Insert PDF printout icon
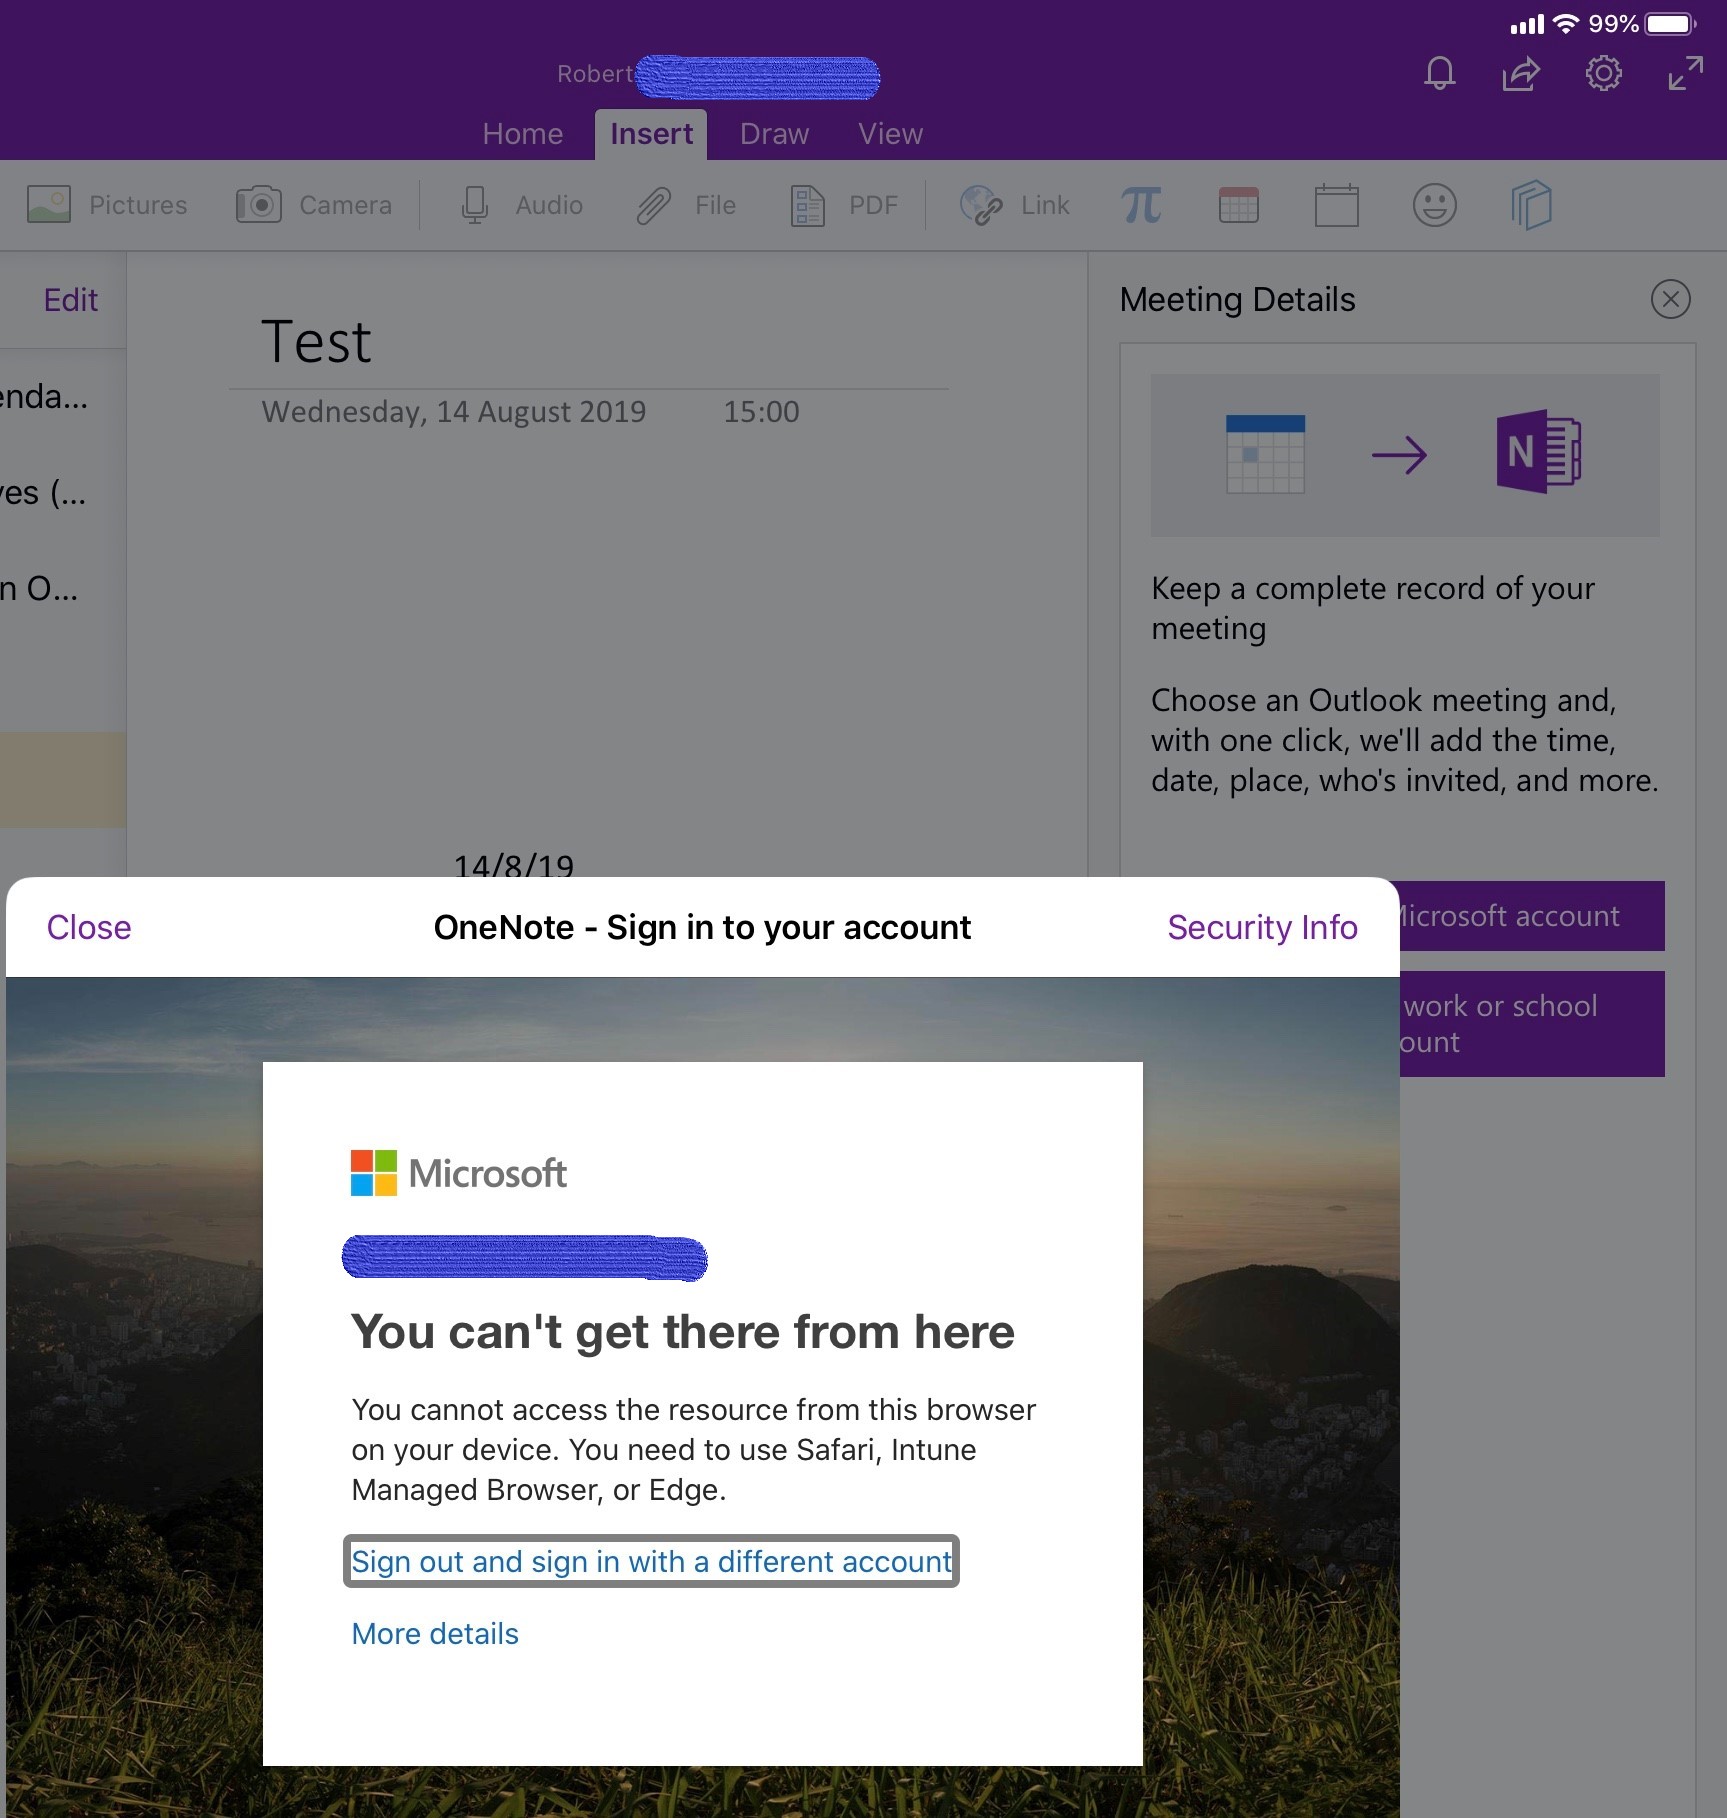 pyautogui.click(x=807, y=205)
